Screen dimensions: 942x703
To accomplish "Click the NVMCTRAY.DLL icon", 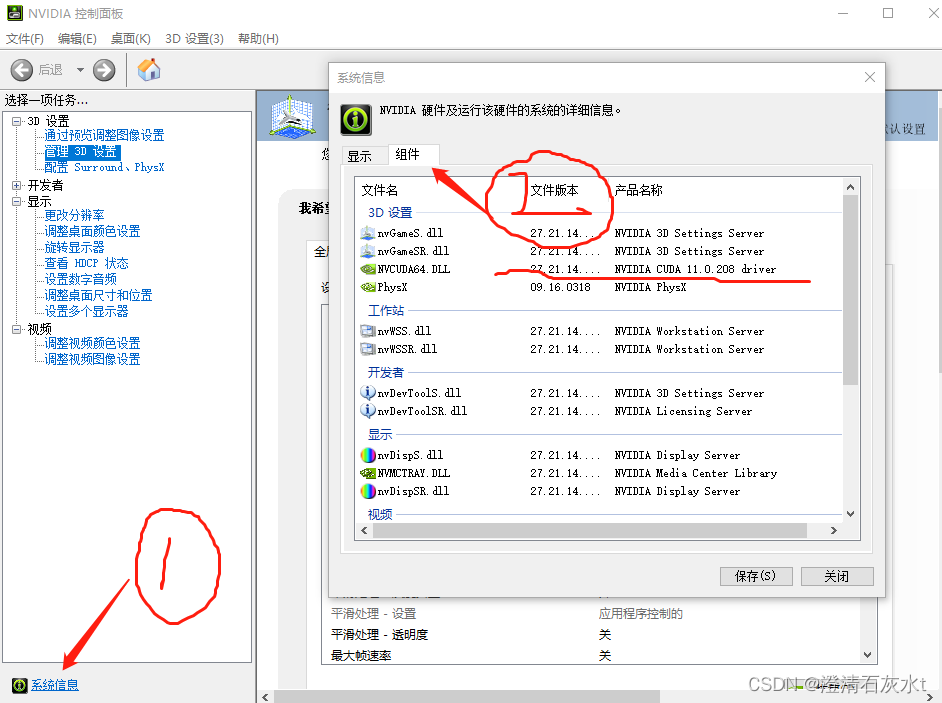I will [x=367, y=473].
